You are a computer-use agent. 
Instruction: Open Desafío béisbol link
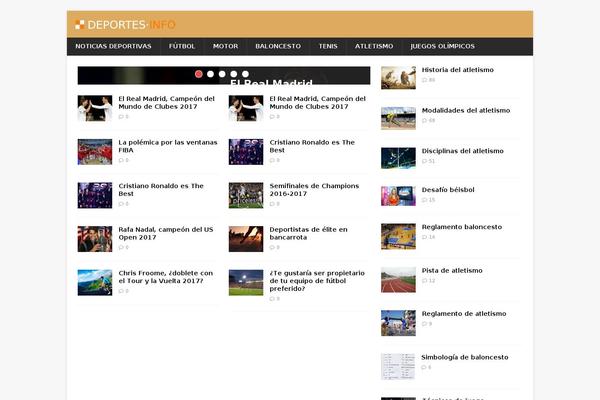tap(448, 190)
